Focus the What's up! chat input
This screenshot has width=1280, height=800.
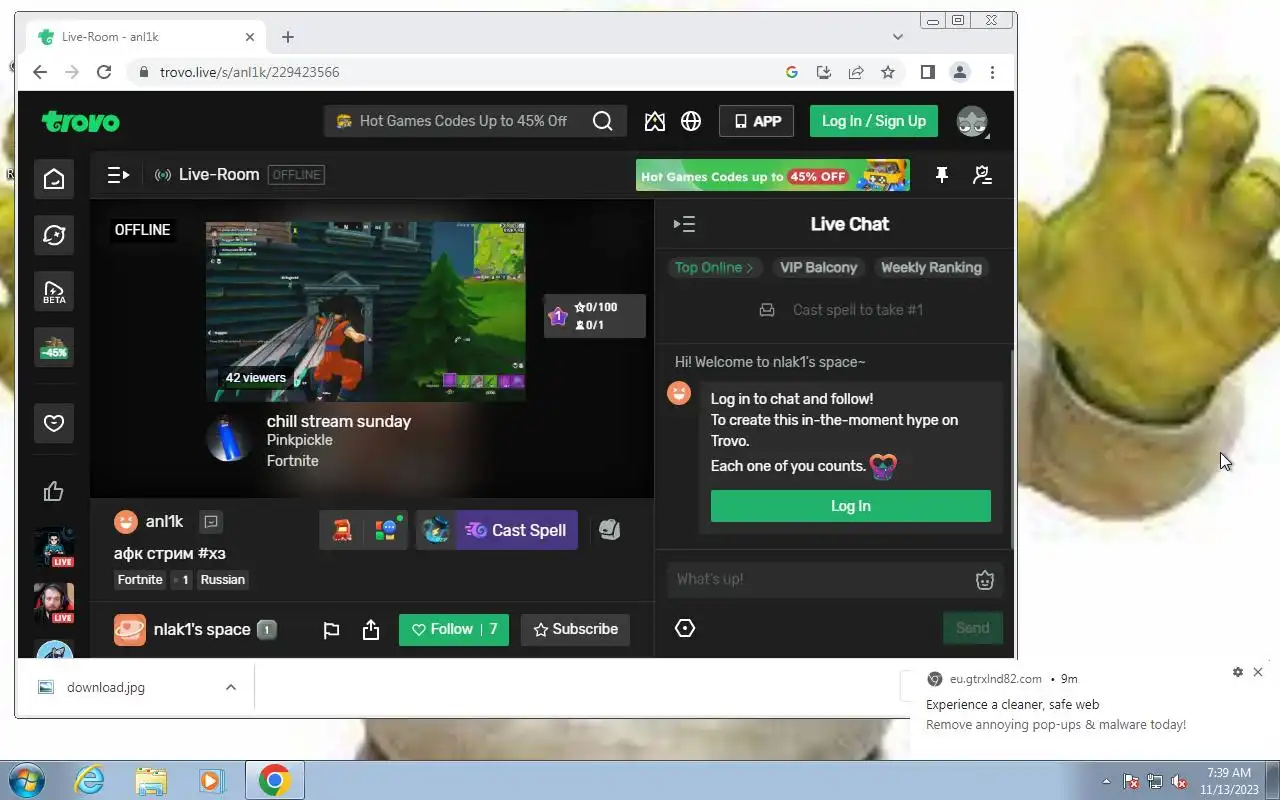point(820,579)
